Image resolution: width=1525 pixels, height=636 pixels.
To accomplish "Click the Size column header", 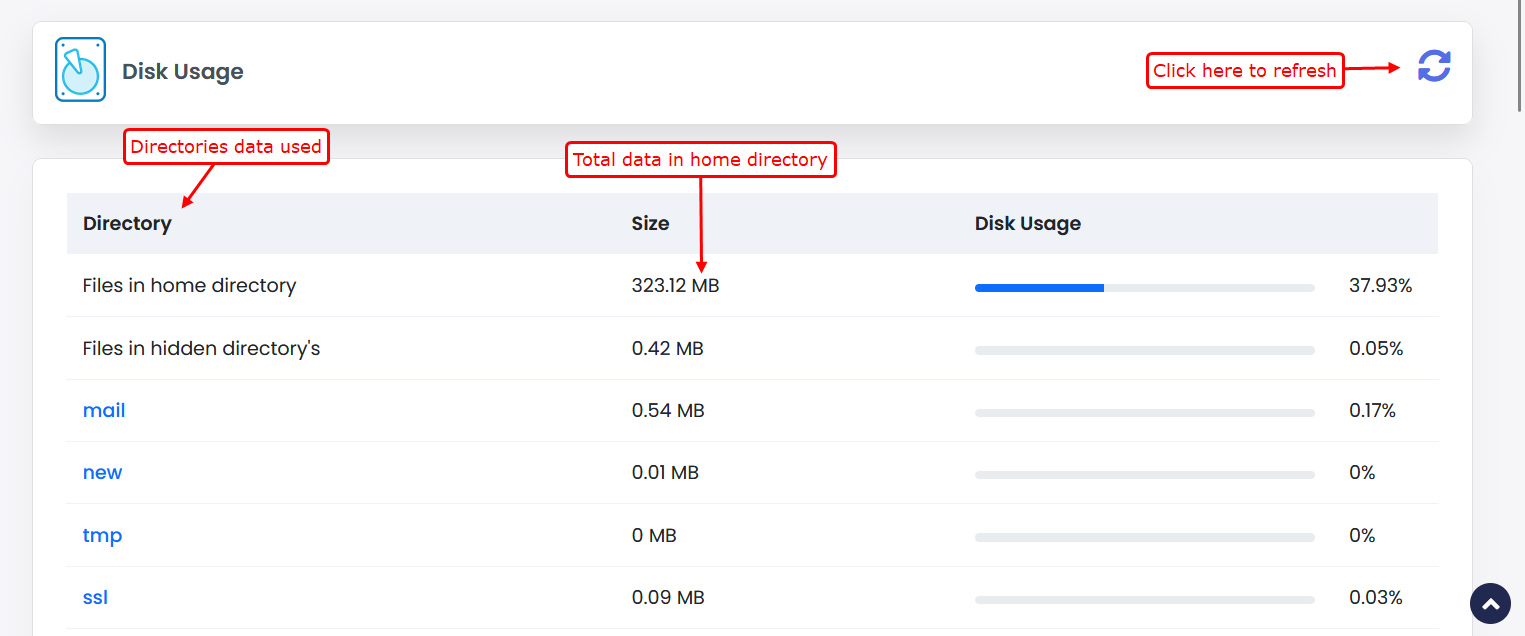I will point(650,224).
